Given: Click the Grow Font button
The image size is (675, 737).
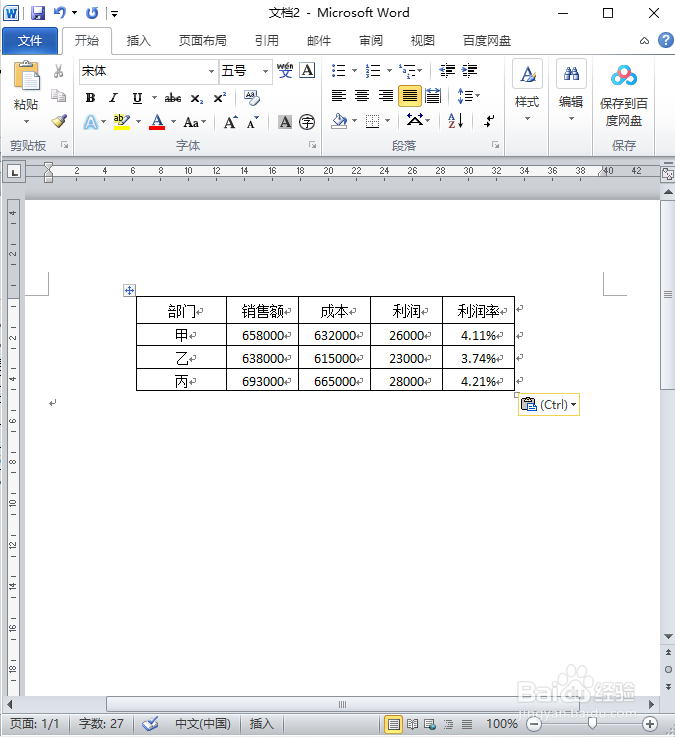Looking at the screenshot, I should tap(230, 122).
